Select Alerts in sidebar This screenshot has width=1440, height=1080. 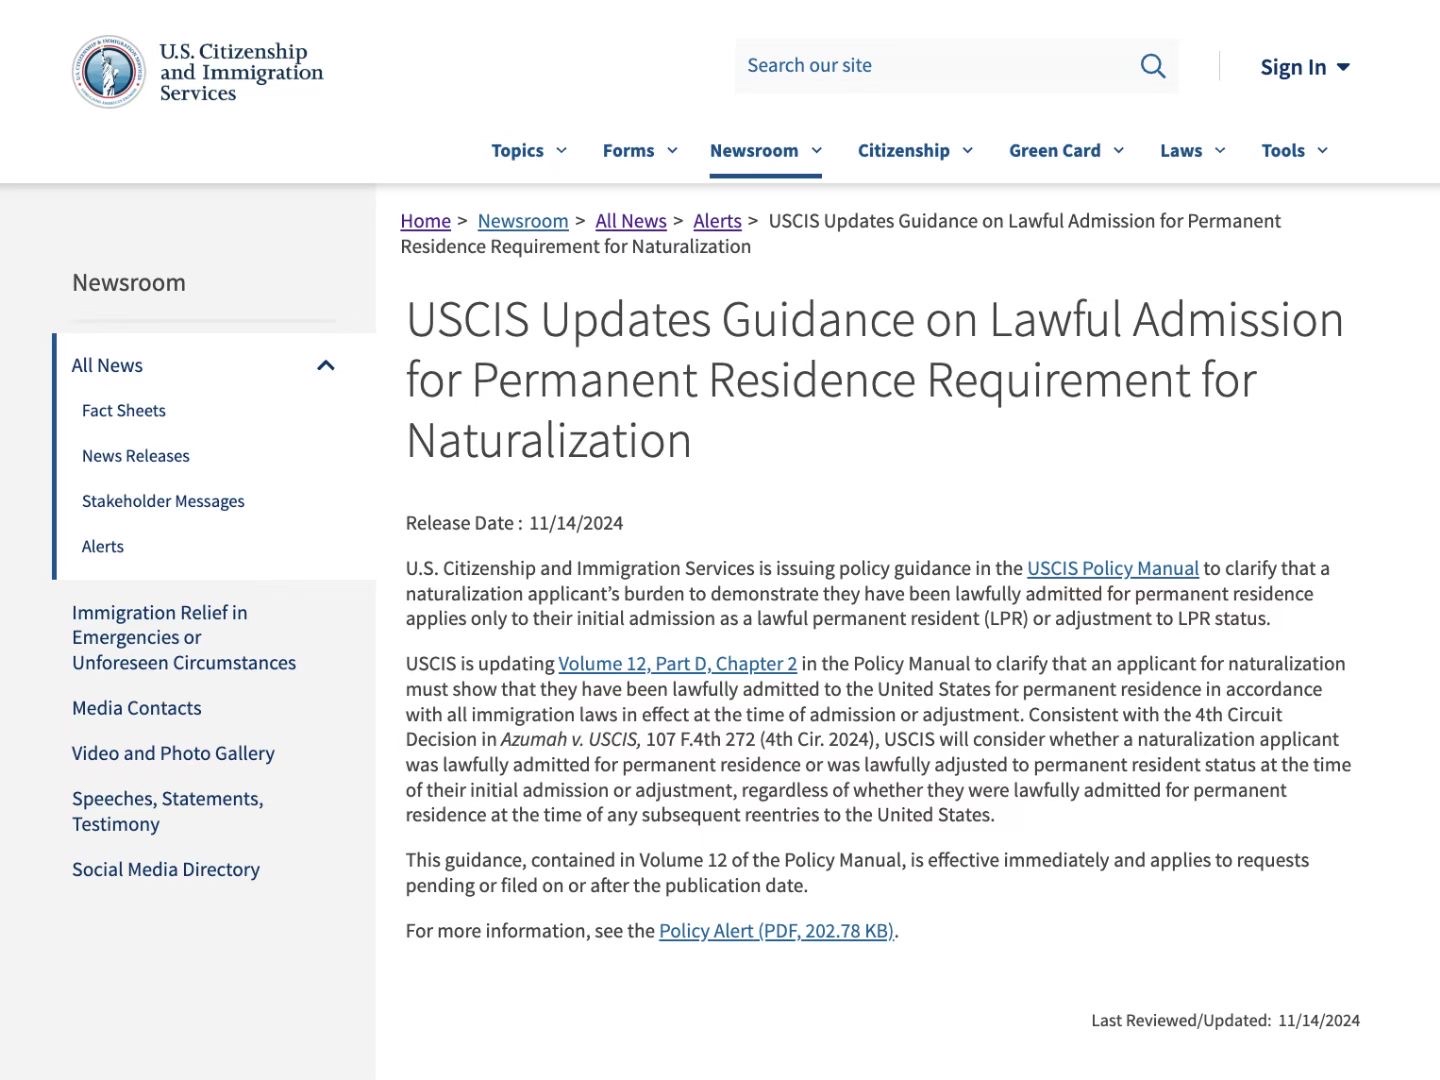pos(103,547)
